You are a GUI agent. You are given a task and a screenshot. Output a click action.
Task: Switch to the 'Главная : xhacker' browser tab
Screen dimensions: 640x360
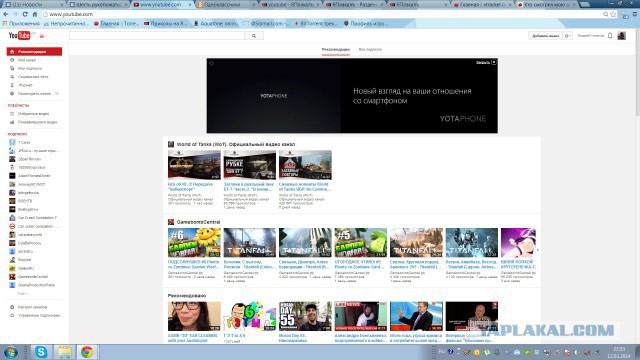coord(482,4)
